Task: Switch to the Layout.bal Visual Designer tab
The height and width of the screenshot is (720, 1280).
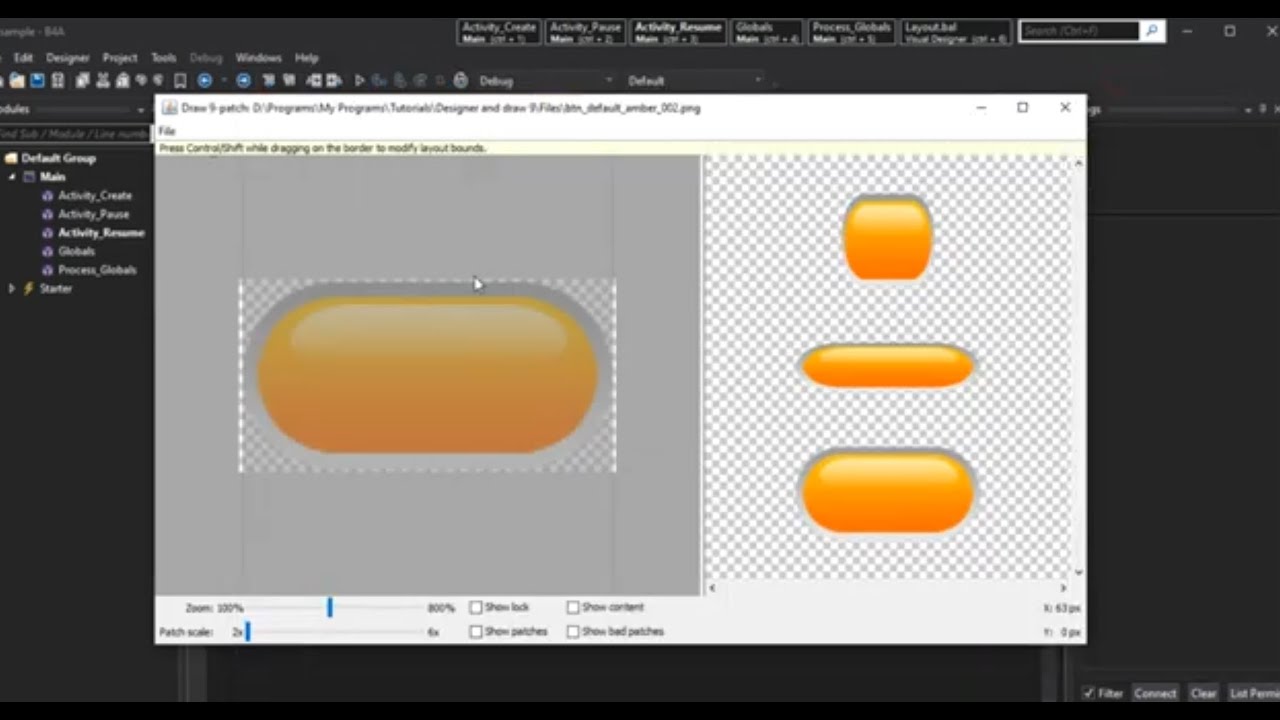Action: tap(956, 32)
